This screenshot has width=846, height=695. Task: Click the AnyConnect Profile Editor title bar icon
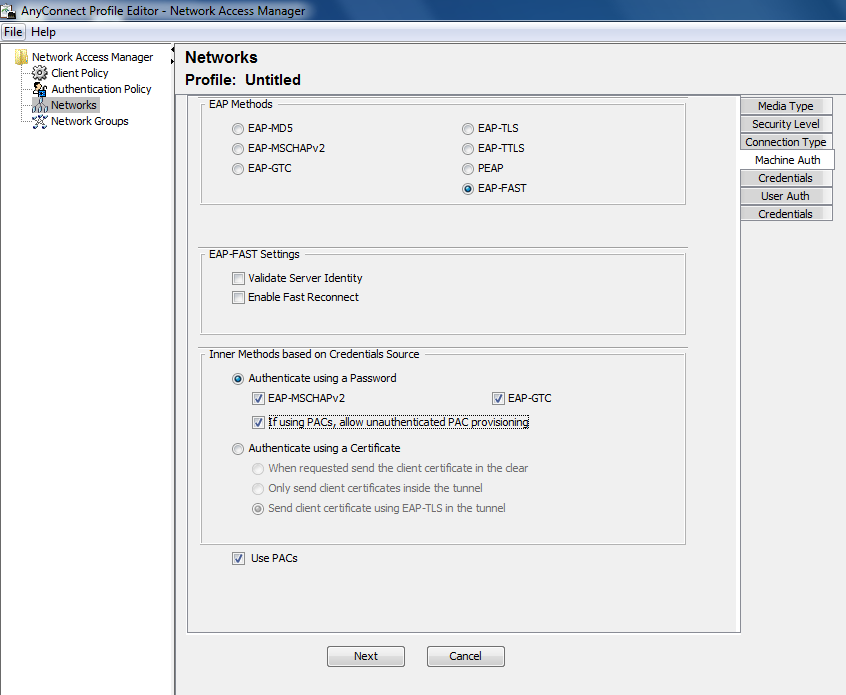pos(8,10)
